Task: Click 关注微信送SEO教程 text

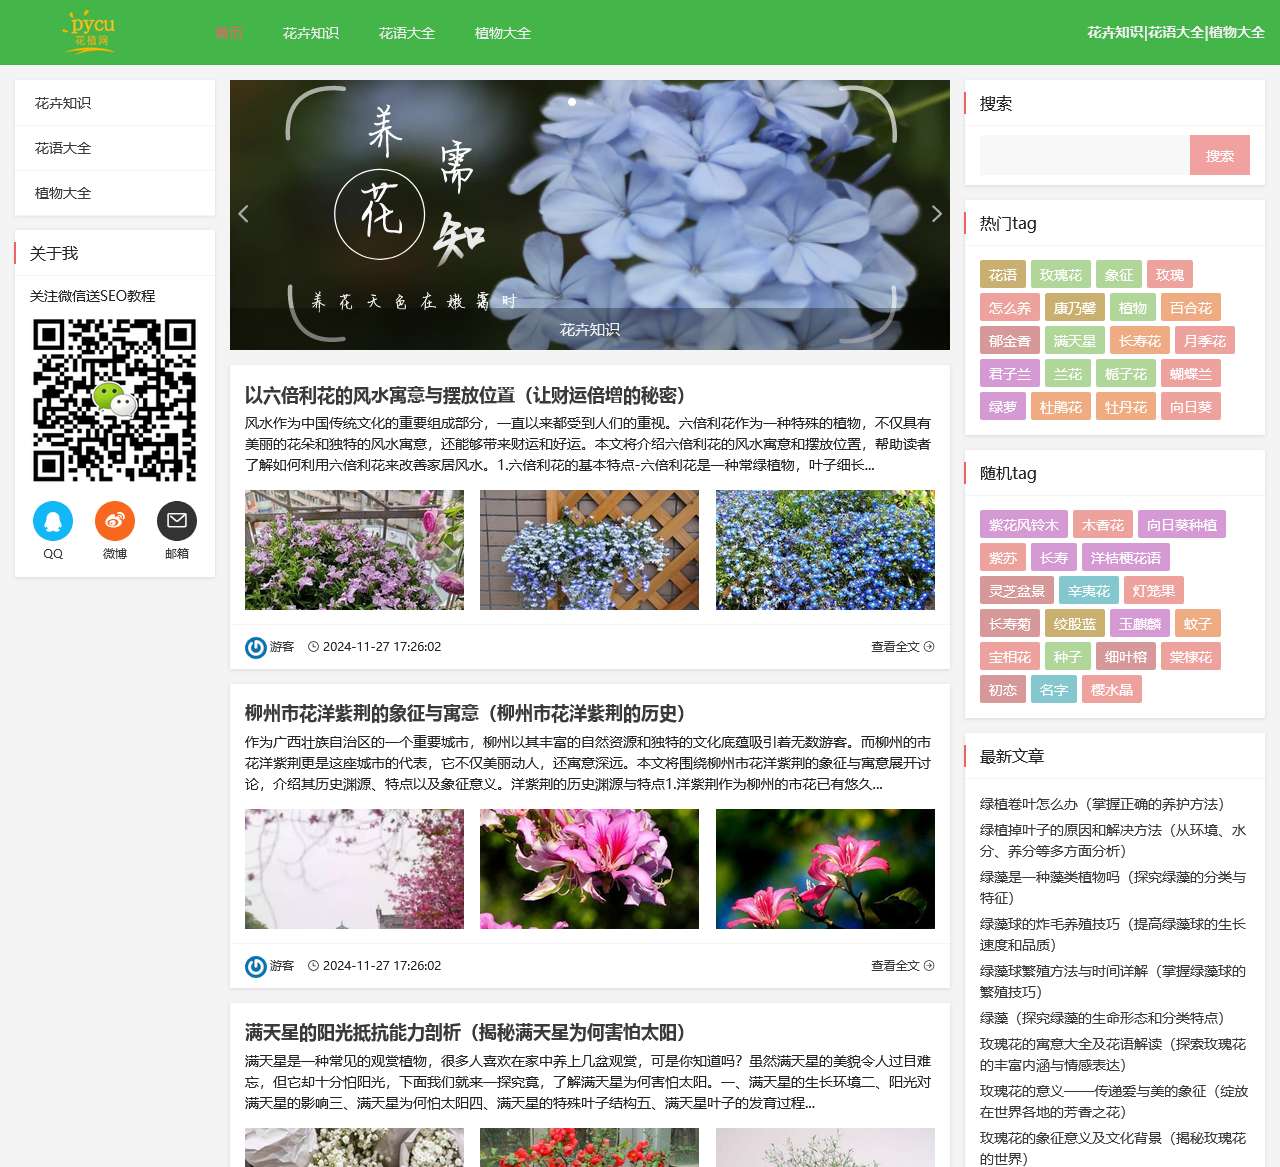Action: coord(93,296)
